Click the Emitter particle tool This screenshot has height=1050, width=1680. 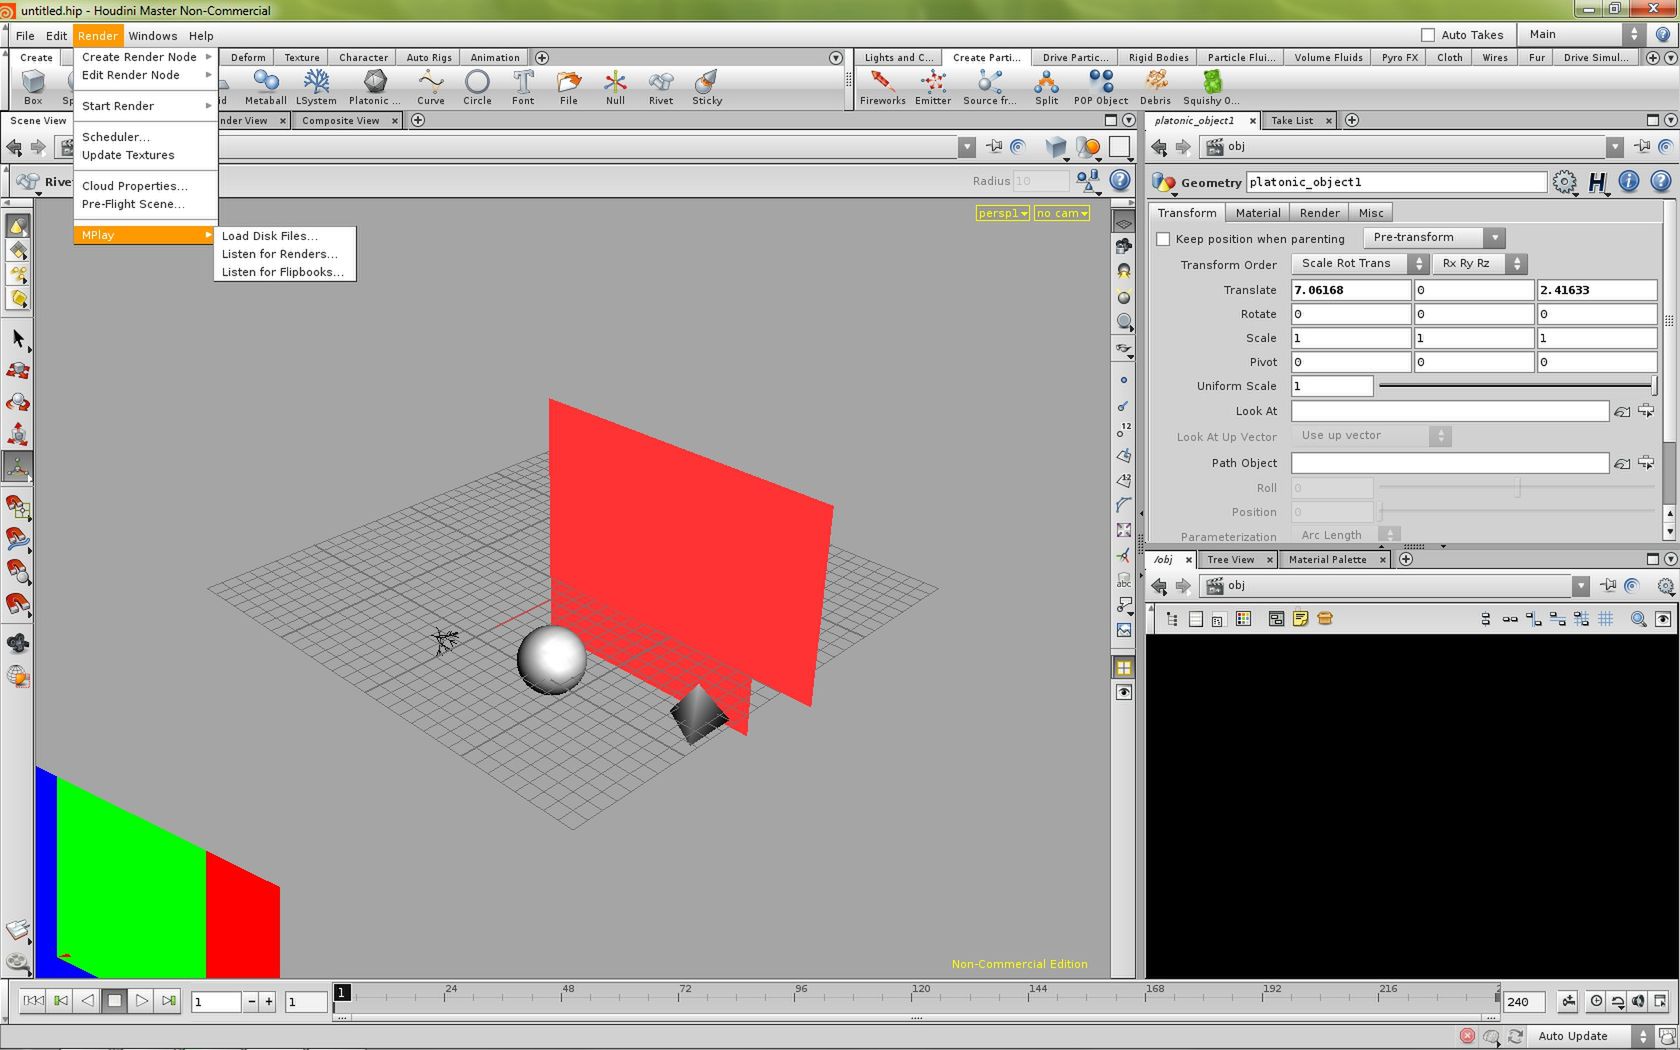(933, 87)
